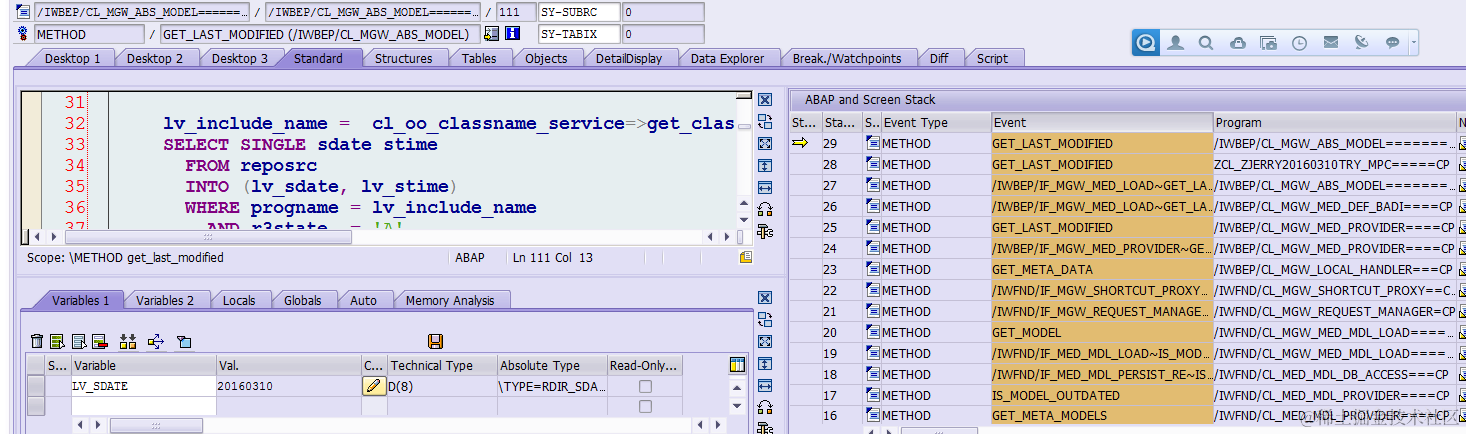The width and height of the screenshot is (1466, 434).
Task: Open services of the variables tool
Action: click(764, 428)
